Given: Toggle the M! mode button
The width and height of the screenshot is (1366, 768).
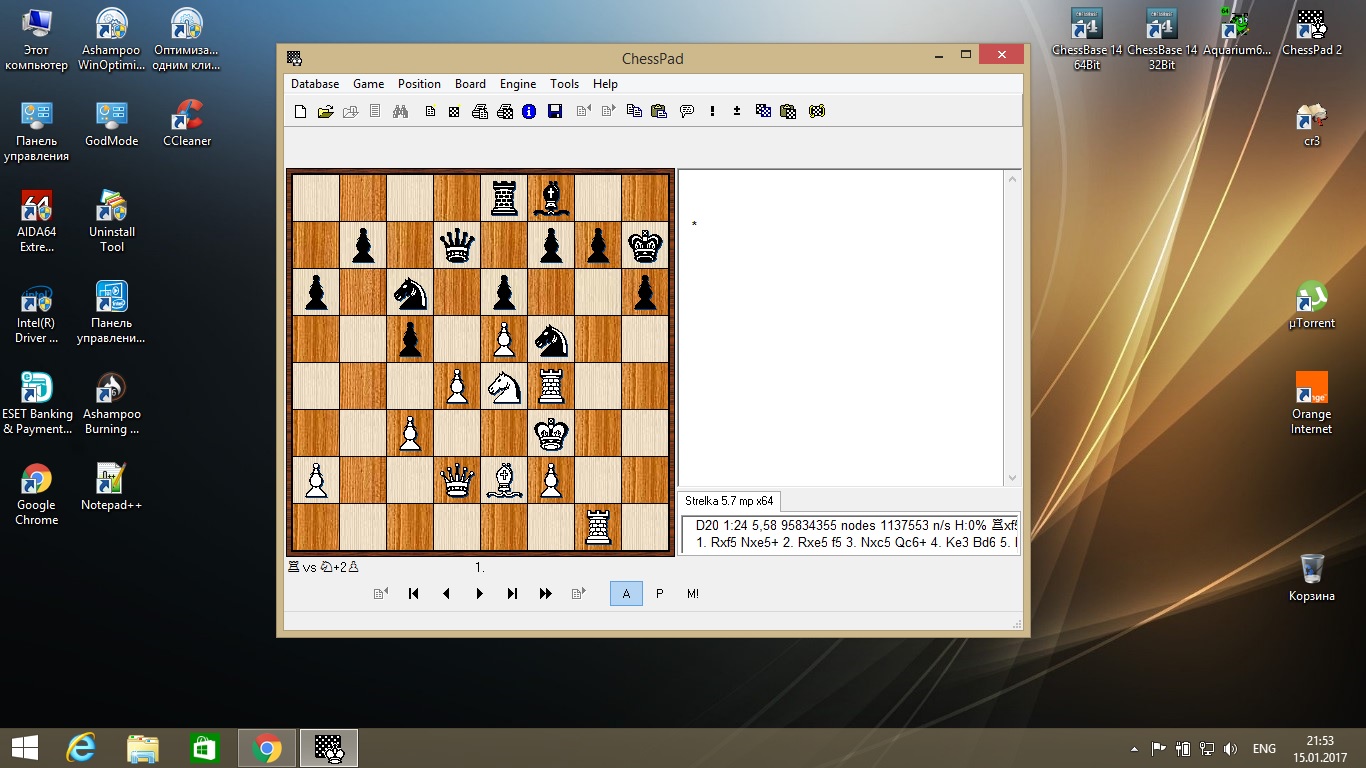Looking at the screenshot, I should click(692, 593).
